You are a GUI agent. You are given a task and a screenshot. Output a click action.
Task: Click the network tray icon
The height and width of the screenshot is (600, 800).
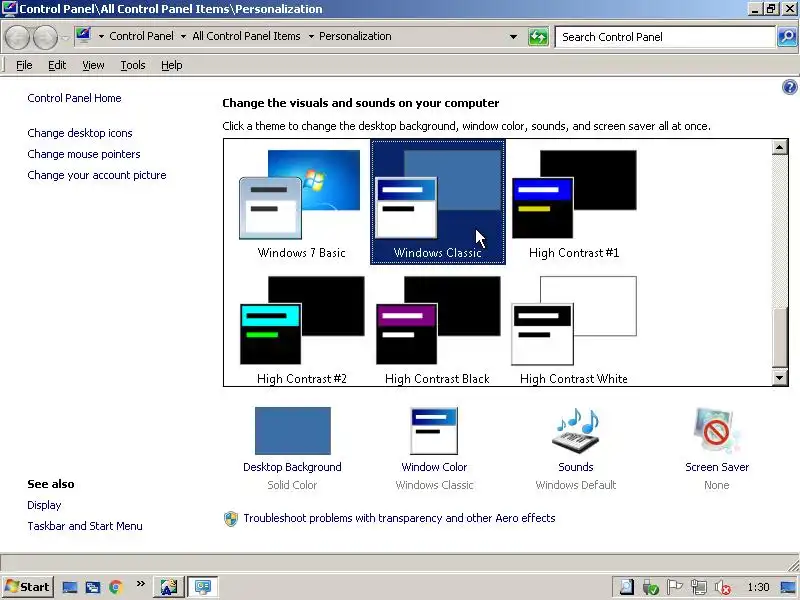698,587
